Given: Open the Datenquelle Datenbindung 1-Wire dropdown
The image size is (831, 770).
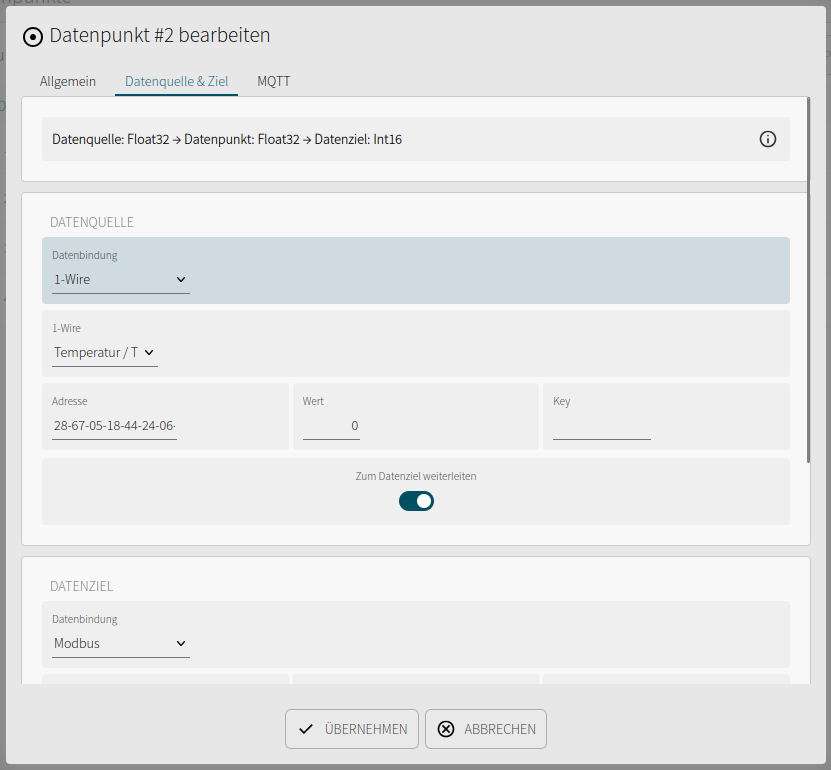Looking at the screenshot, I should (x=120, y=279).
